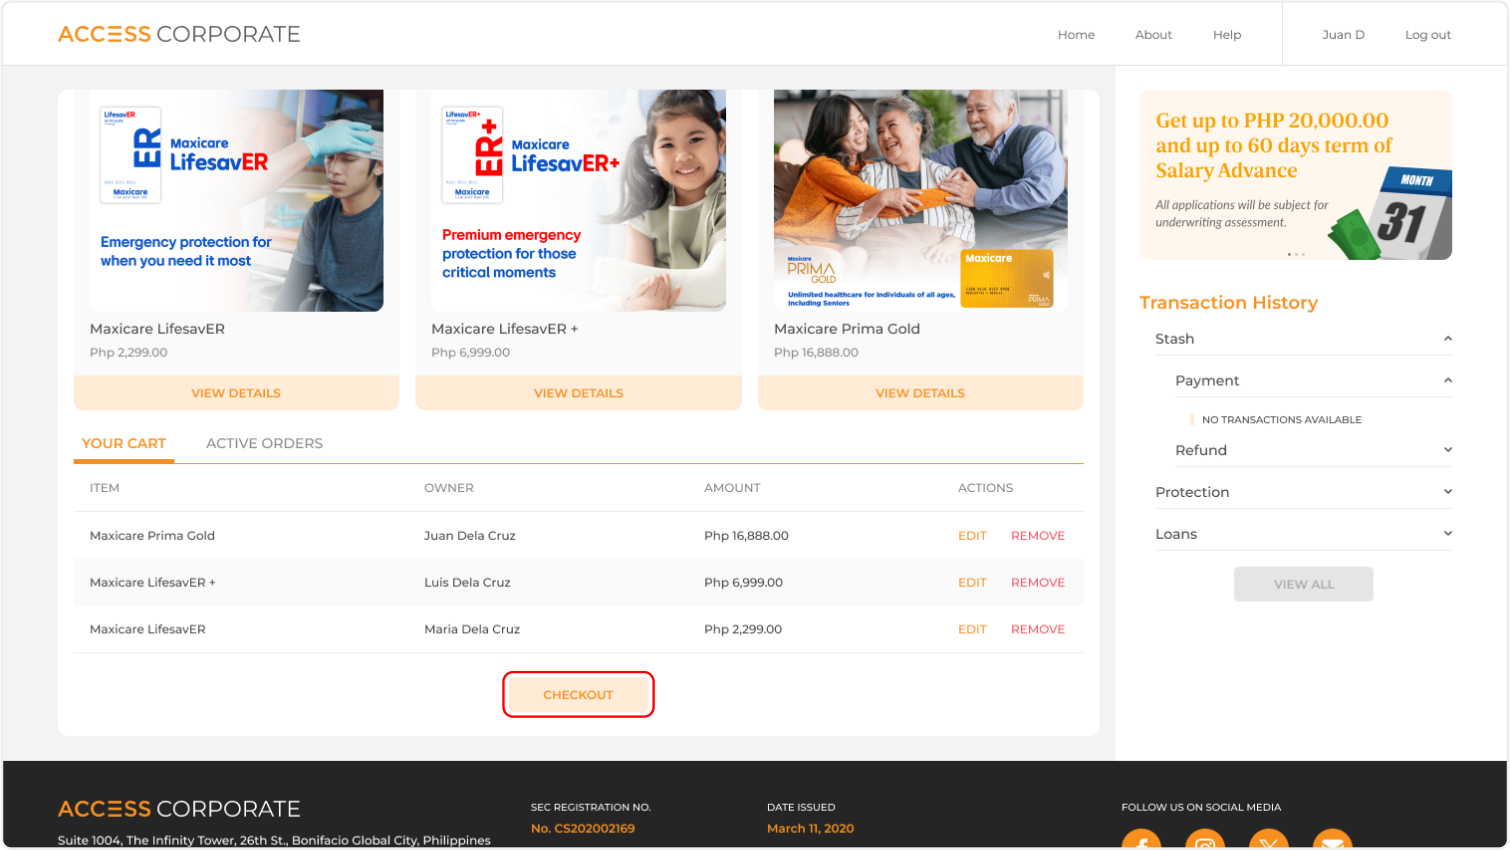Viewport: 1510px width, 850px height.
Task: Click the Salary Advance promo banner
Action: (1295, 175)
